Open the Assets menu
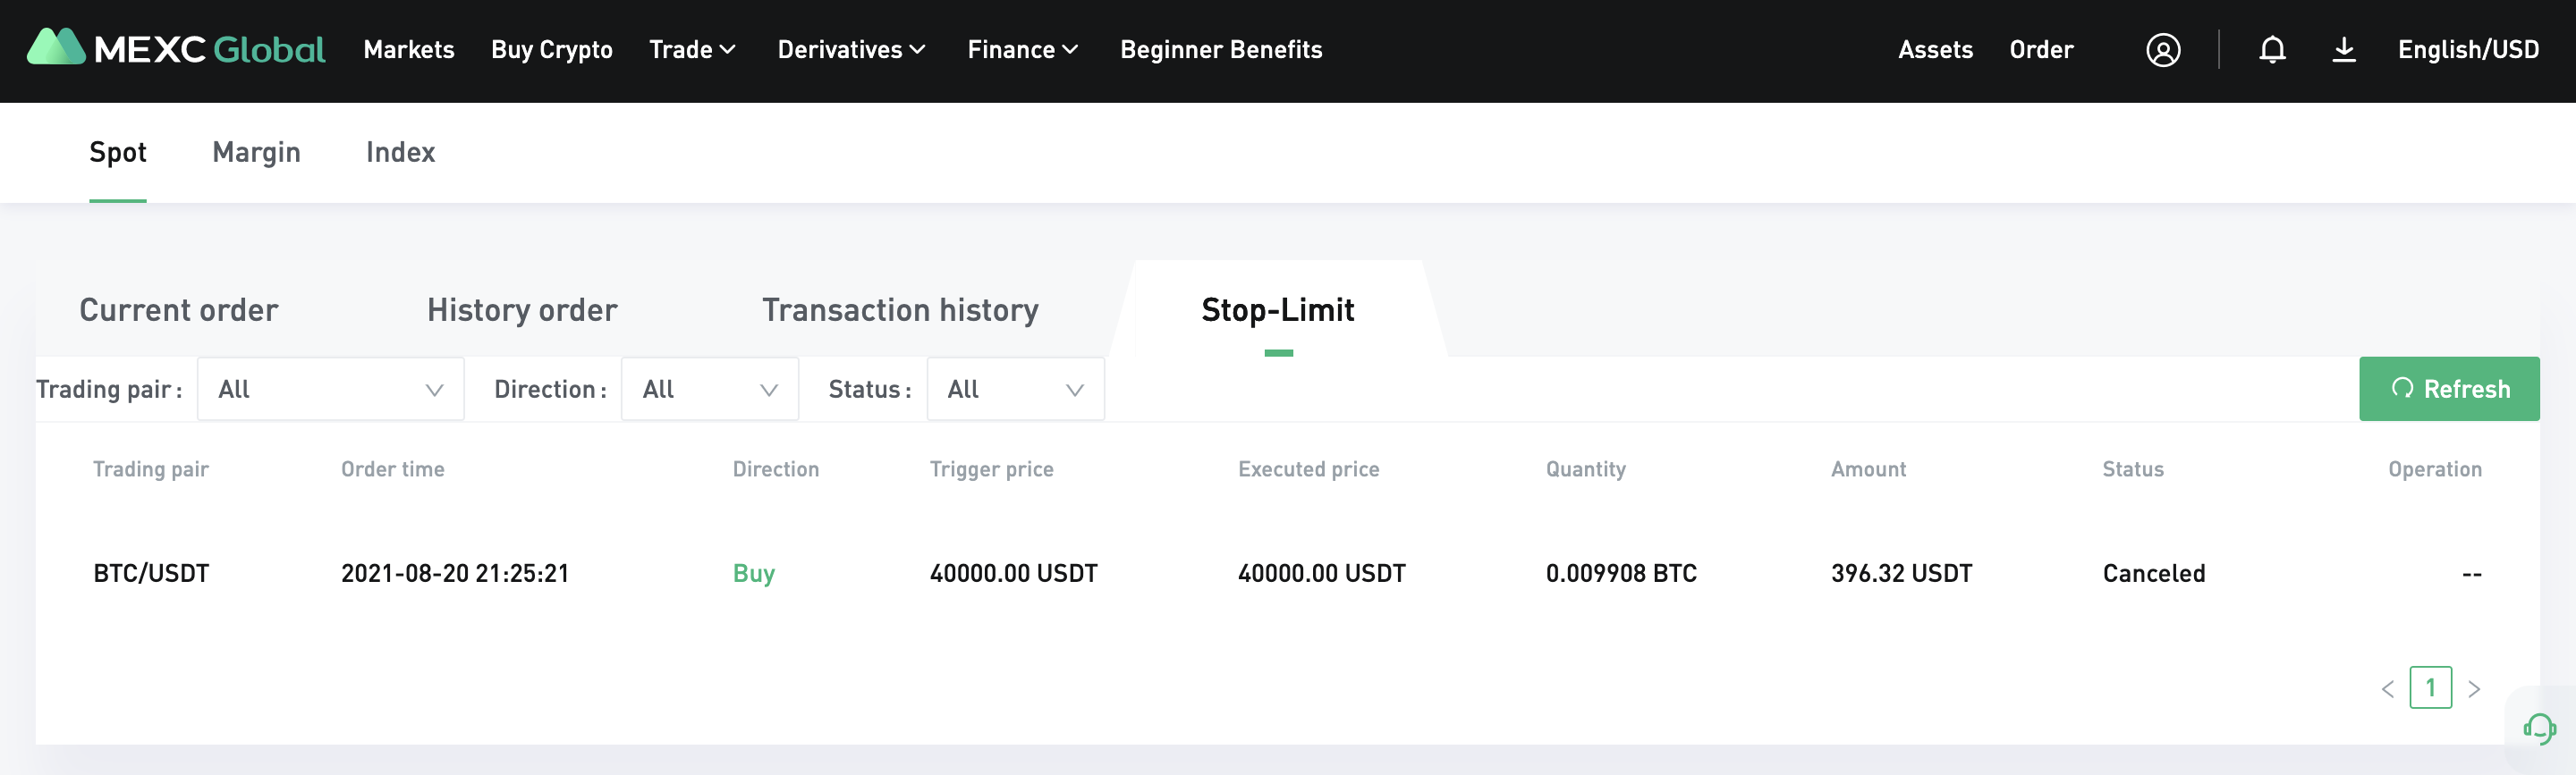The height and width of the screenshot is (775, 2576). pos(1935,50)
